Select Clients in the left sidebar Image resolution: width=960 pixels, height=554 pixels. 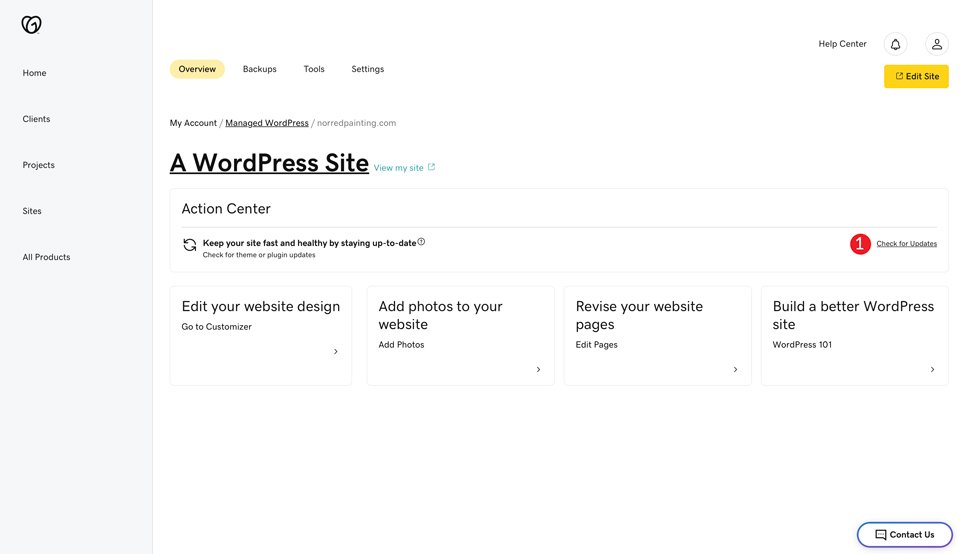[x=36, y=119]
